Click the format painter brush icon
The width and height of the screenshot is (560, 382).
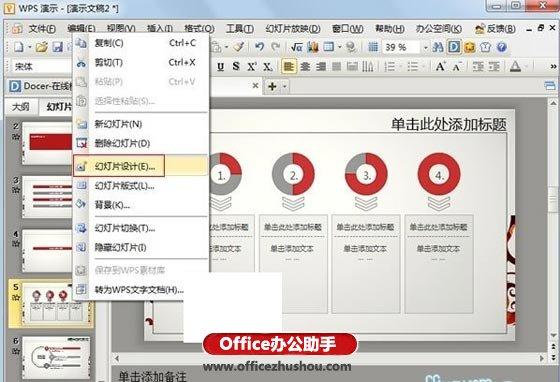point(239,47)
